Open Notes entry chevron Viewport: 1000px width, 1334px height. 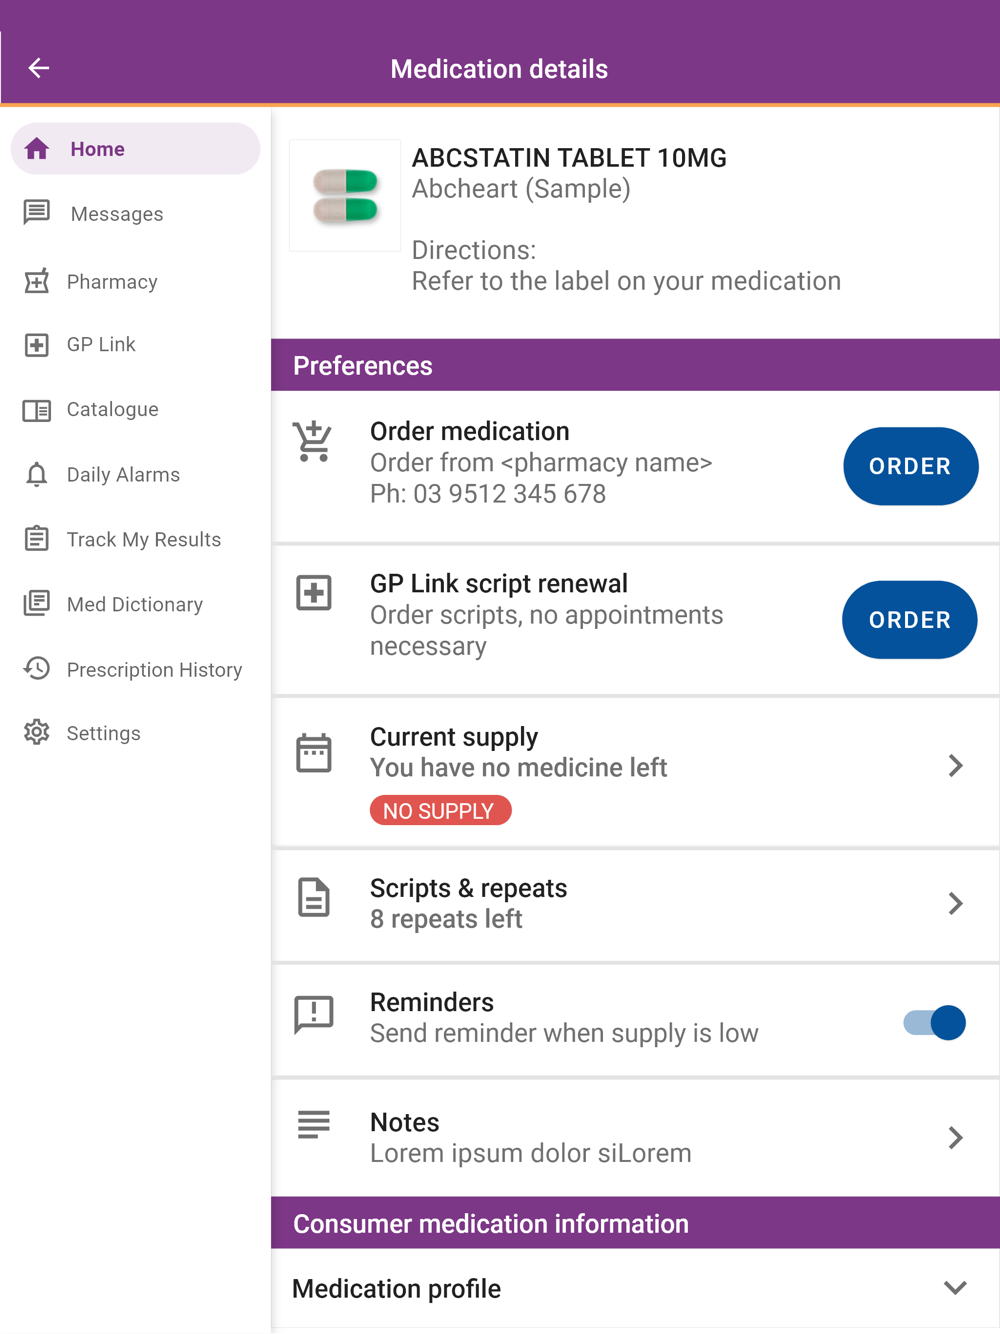point(956,1138)
